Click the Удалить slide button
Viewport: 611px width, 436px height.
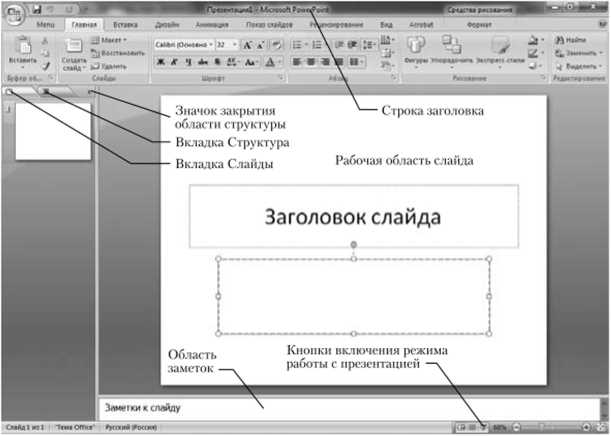109,66
